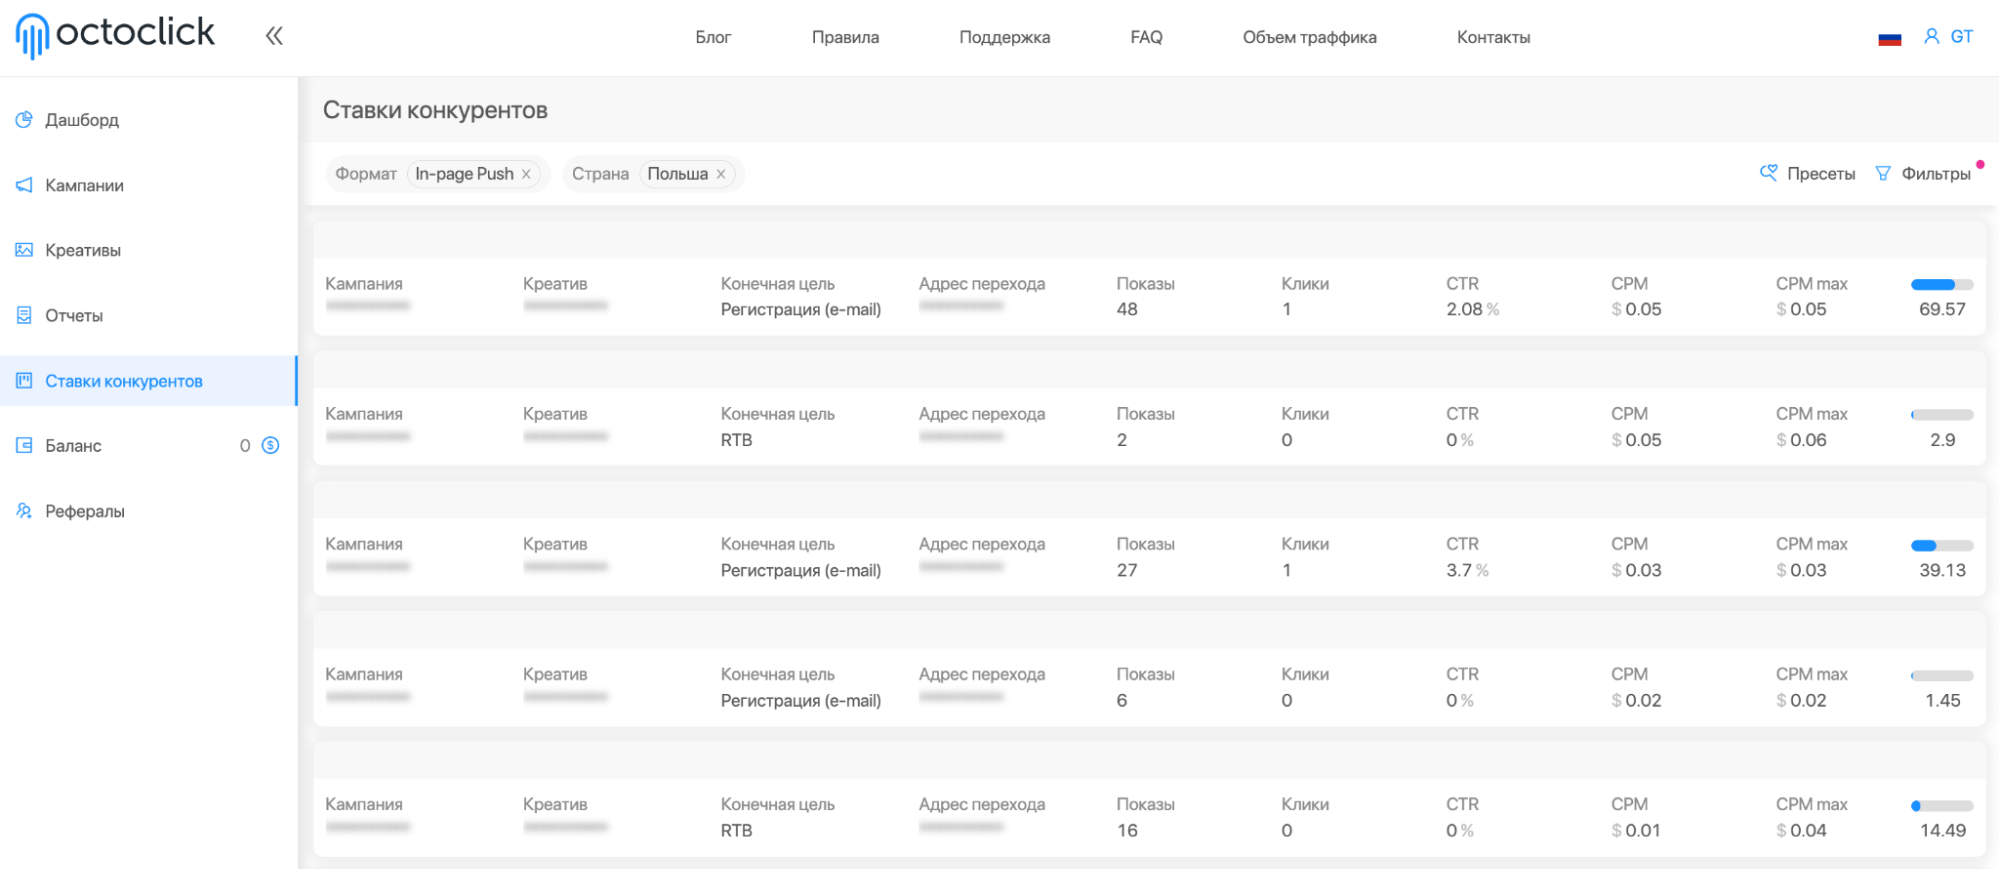This screenshot has height=869, width=1999.
Task: Click the Баланс wallet icon
Action: pos(24,446)
